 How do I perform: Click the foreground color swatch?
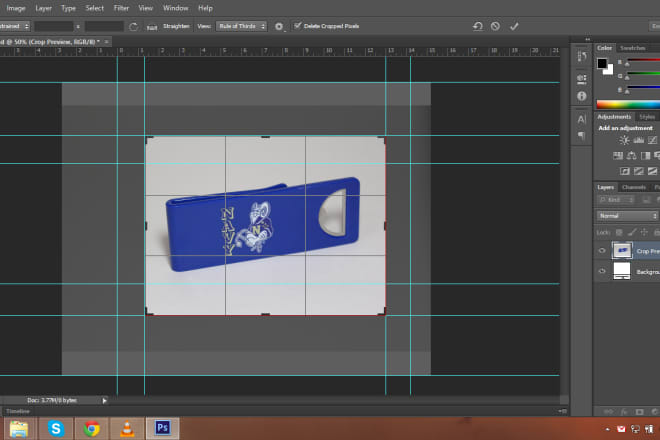click(x=602, y=63)
